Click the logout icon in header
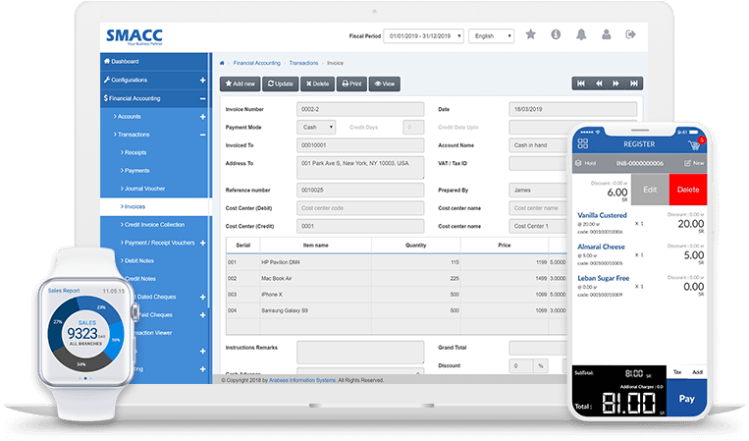The image size is (749, 441). 630,35
